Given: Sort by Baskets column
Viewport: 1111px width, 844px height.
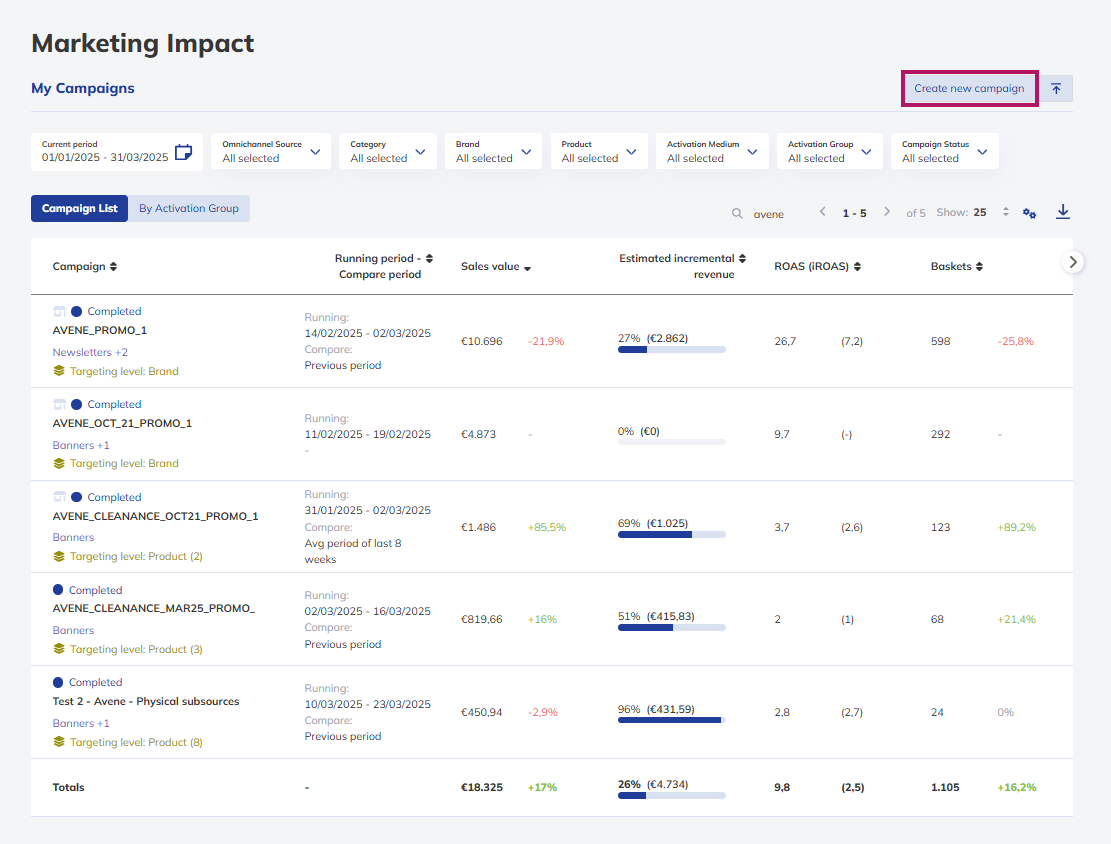Looking at the screenshot, I should coord(957,266).
